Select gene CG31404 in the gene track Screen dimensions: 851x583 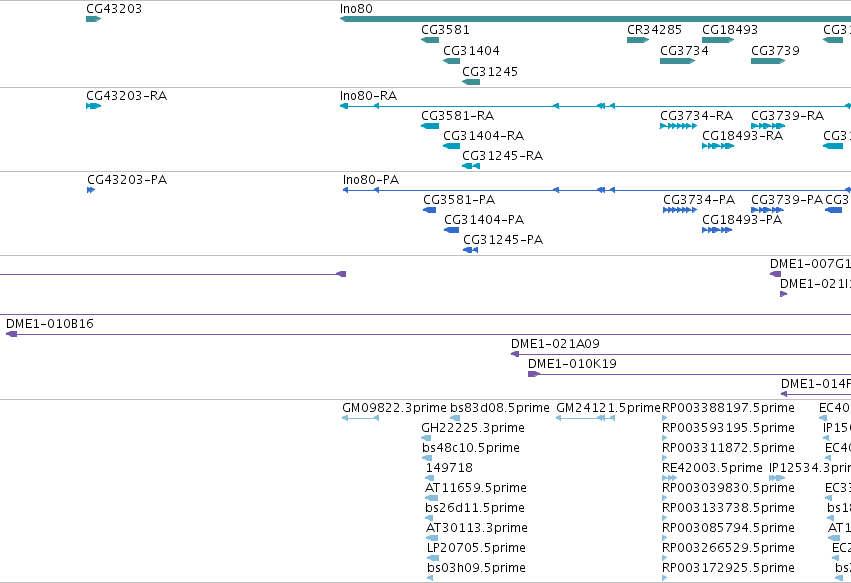(452, 61)
